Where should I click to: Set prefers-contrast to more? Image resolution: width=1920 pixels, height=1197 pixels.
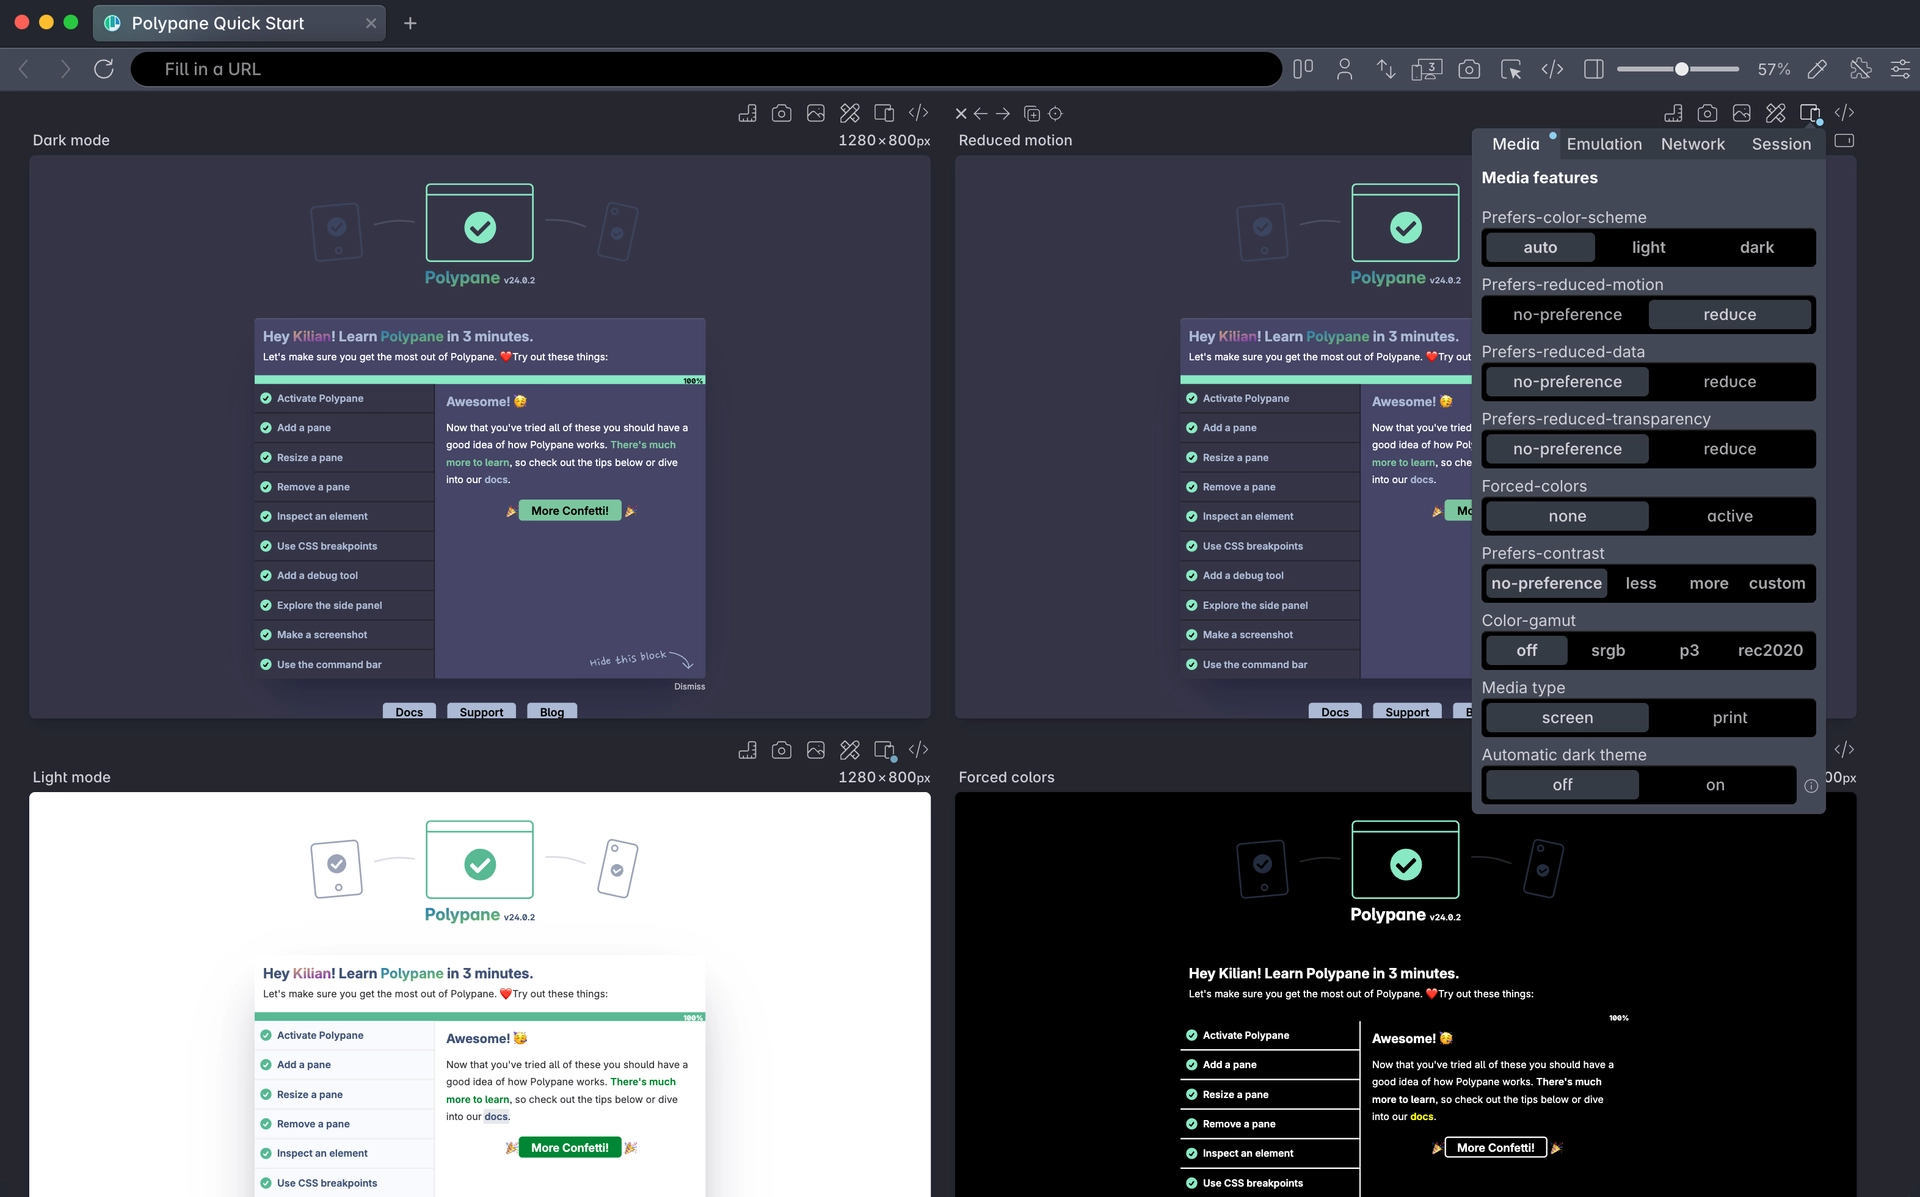pyautogui.click(x=1708, y=583)
